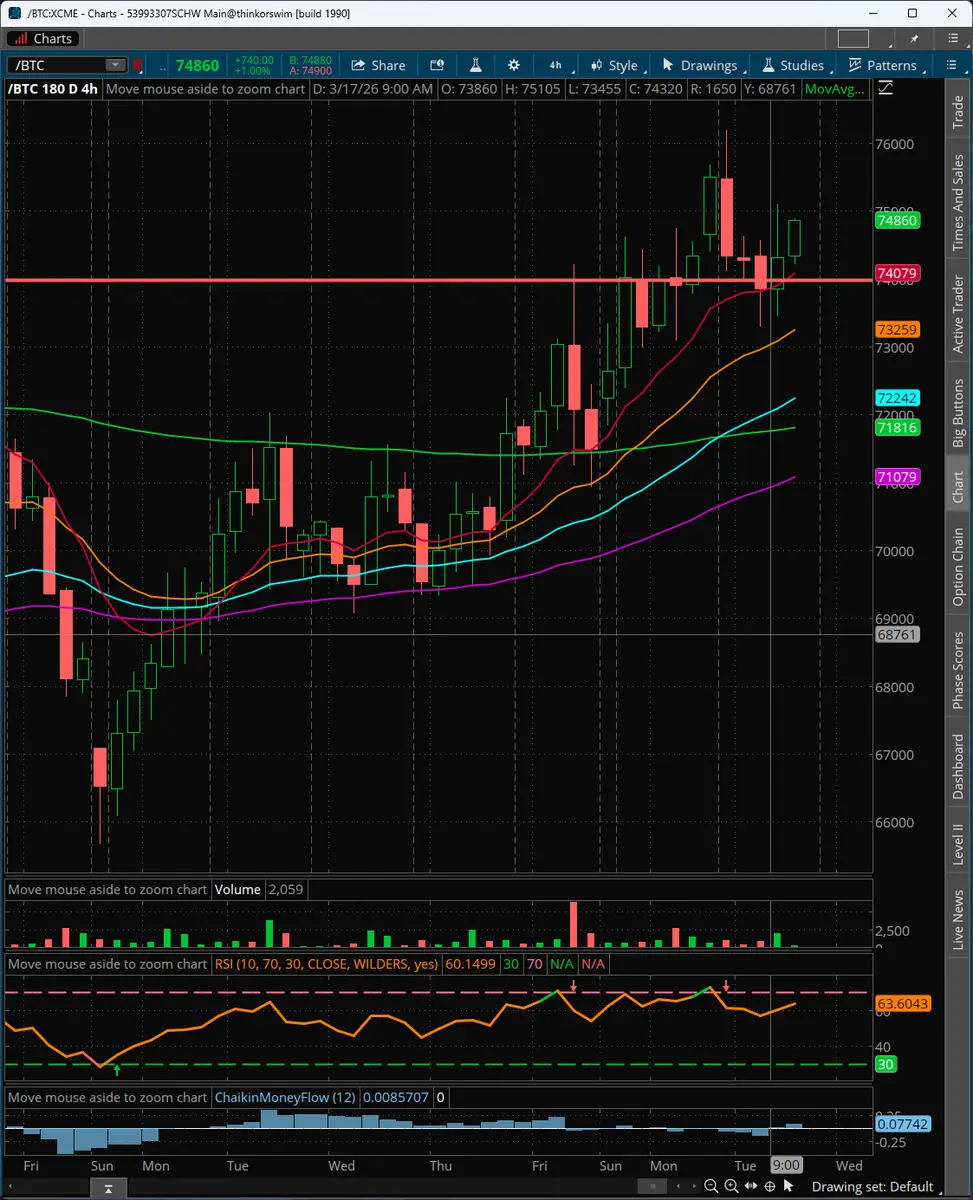
Task: Click the pin icon in the header
Action: 914,38
